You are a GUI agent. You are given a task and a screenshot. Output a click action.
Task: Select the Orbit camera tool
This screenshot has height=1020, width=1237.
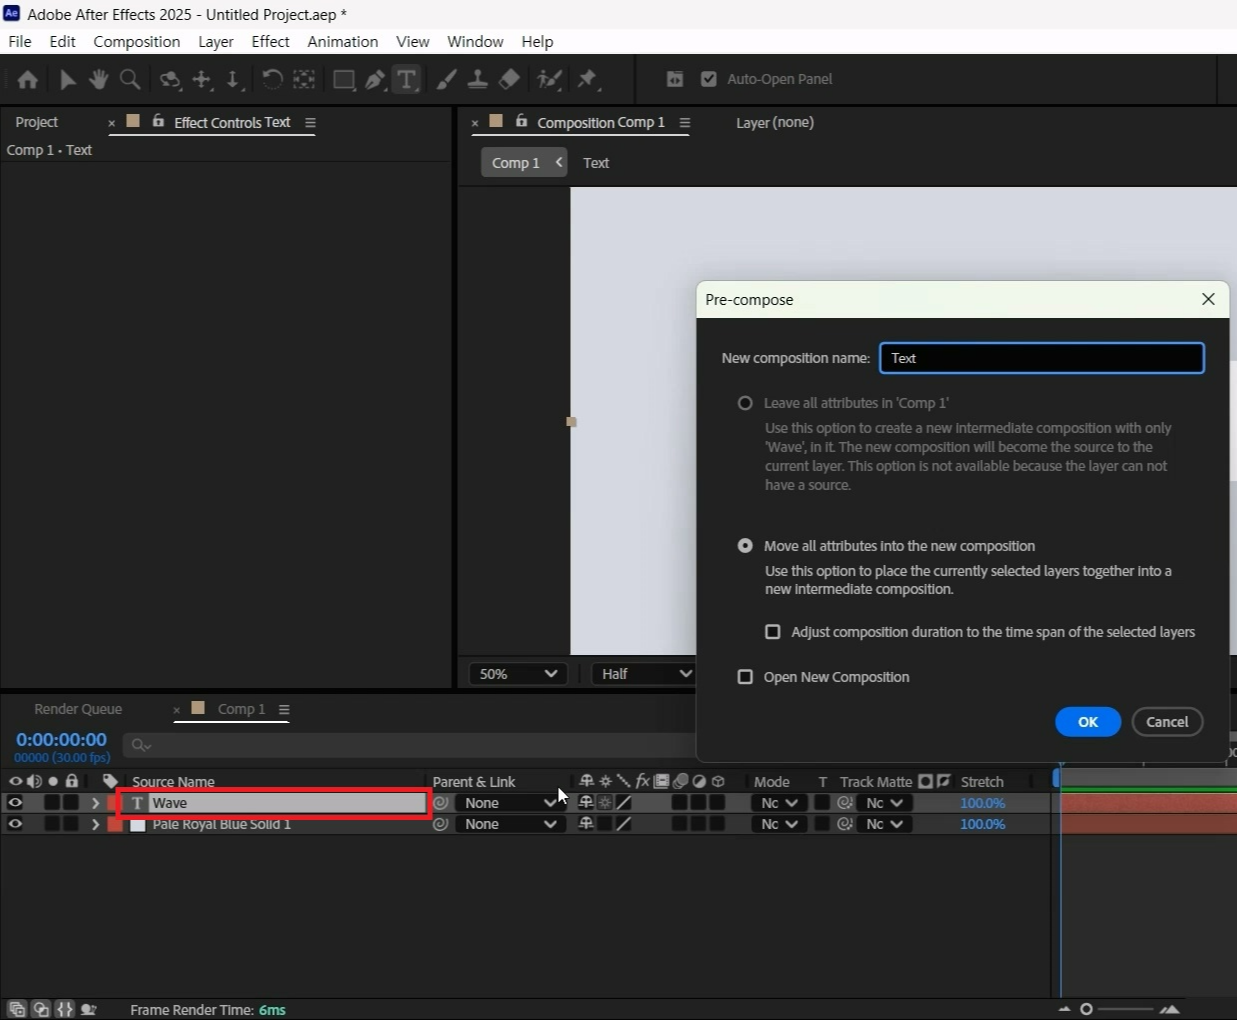171,79
